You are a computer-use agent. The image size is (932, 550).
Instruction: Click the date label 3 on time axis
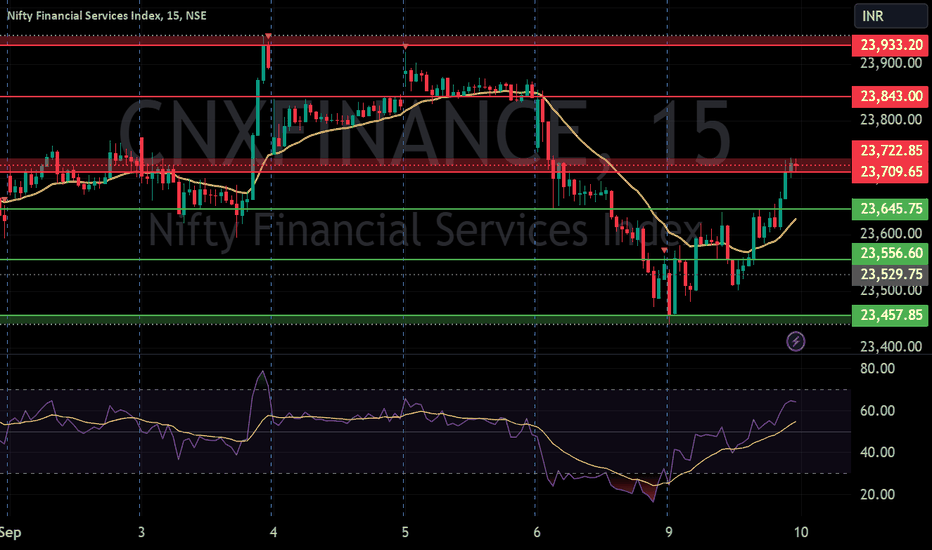tap(141, 532)
